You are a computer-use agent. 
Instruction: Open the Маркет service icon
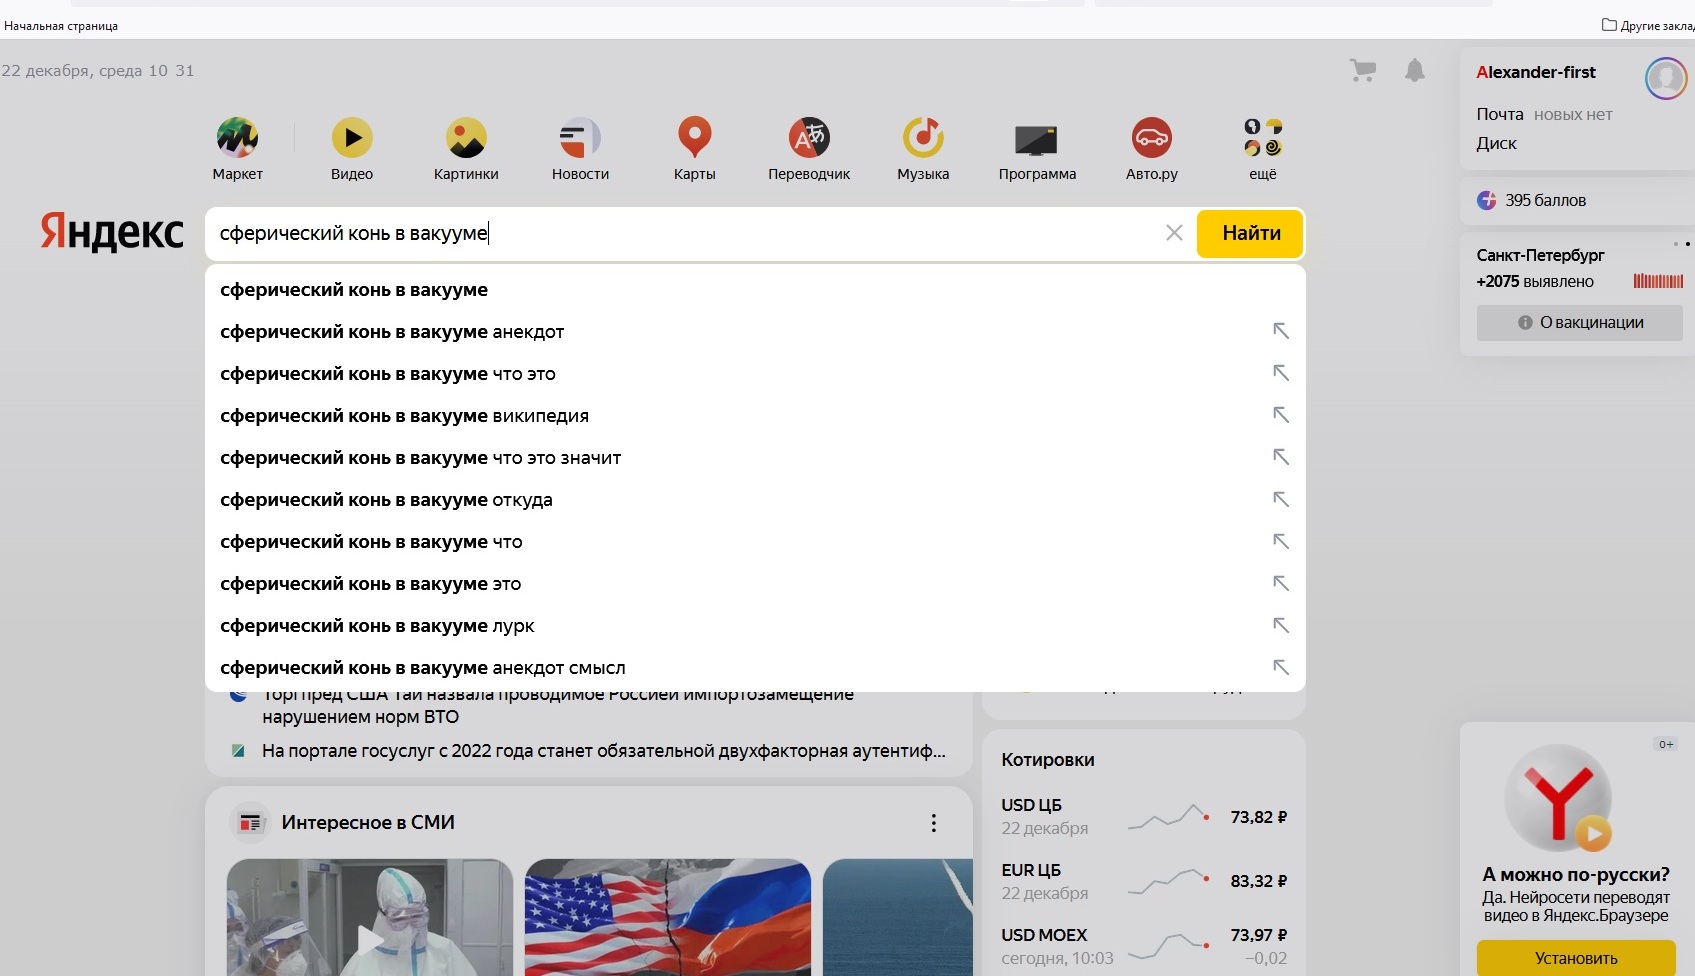(x=237, y=138)
